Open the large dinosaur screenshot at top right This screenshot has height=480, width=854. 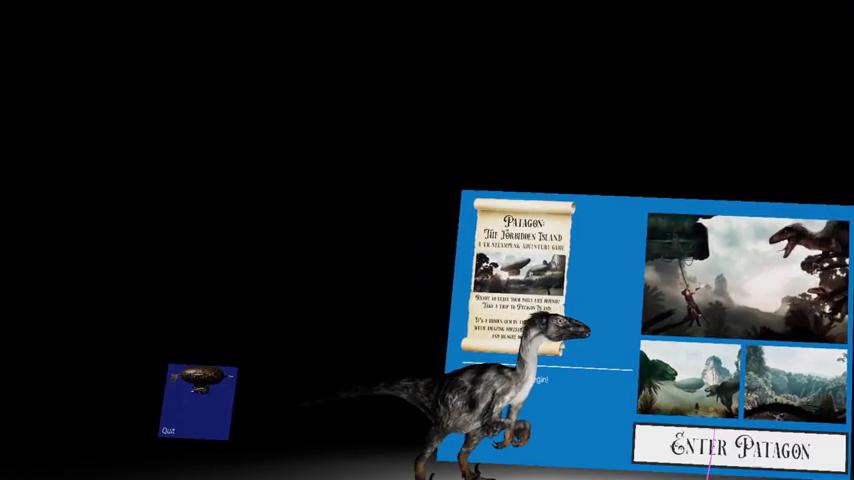point(746,273)
